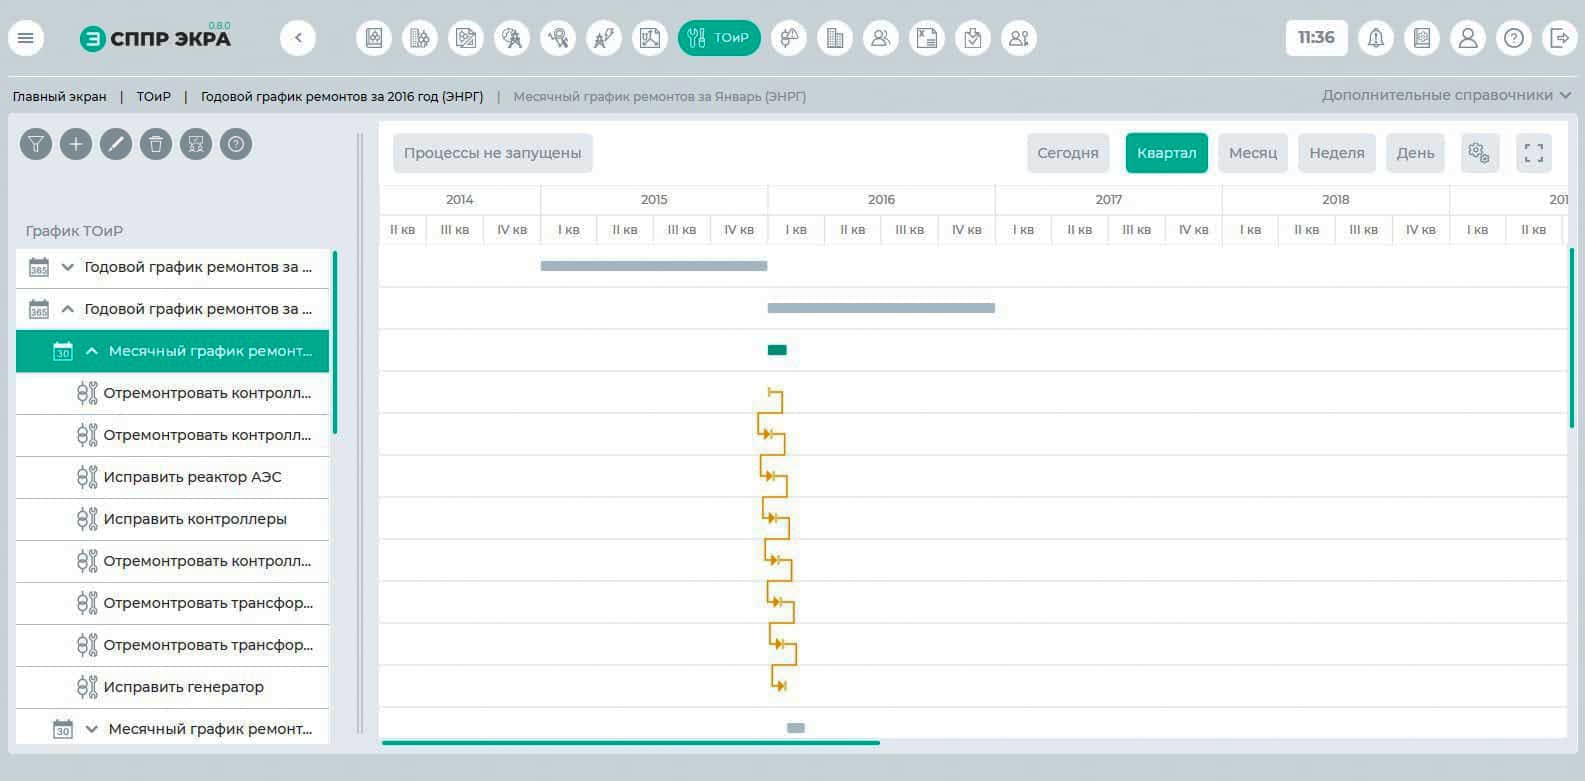Image resolution: width=1585 pixels, height=781 pixels.
Task: Select the active ТОиР module tab
Action: (719, 38)
